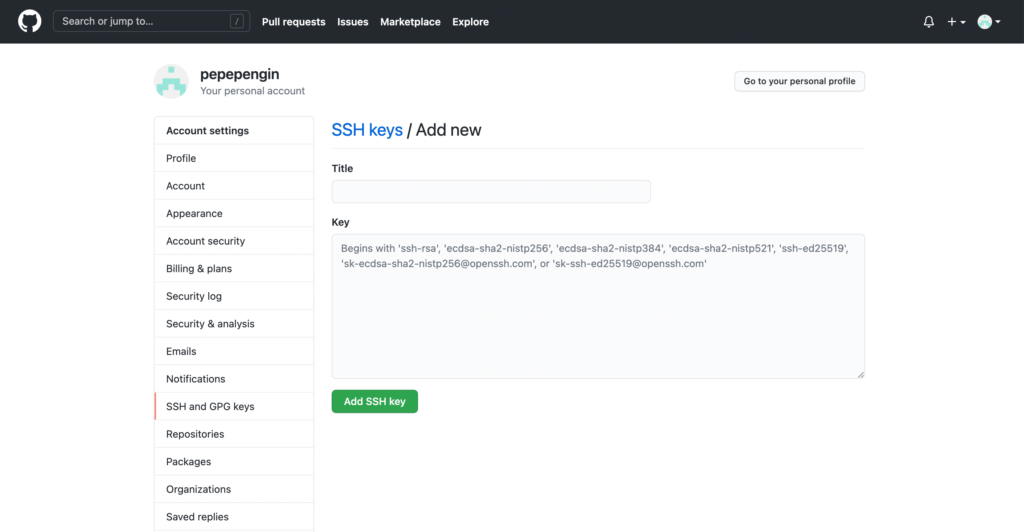Open Emails in the sidebar
The image size is (1024, 532).
[x=234, y=351]
